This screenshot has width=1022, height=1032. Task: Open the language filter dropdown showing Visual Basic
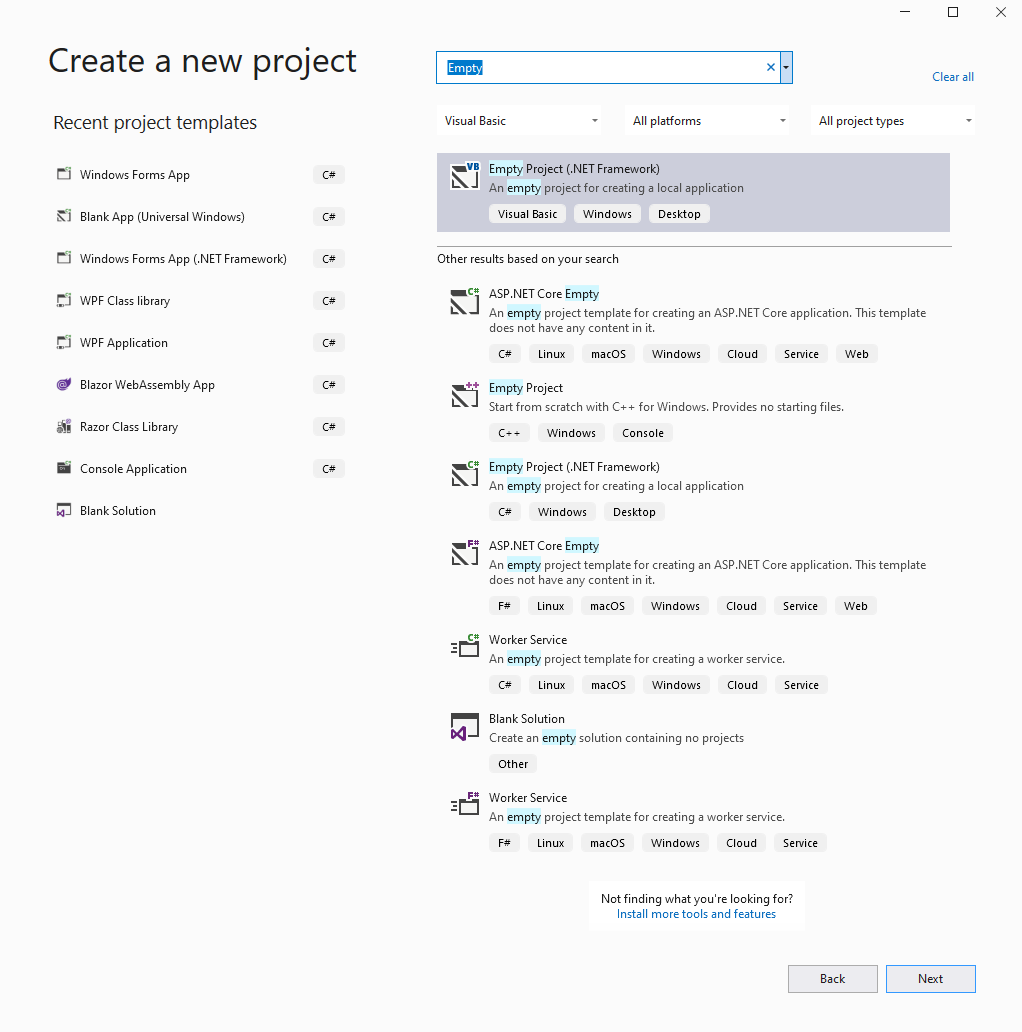click(x=520, y=121)
